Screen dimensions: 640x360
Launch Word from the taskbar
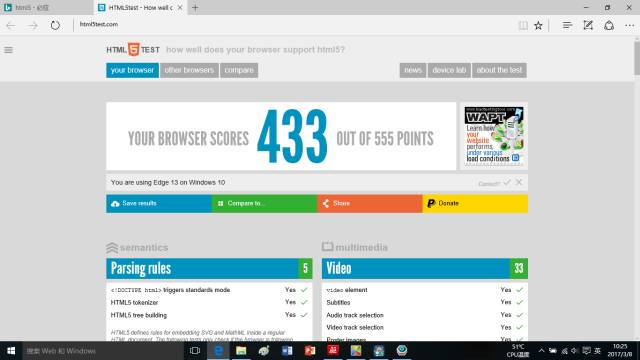(x=287, y=351)
